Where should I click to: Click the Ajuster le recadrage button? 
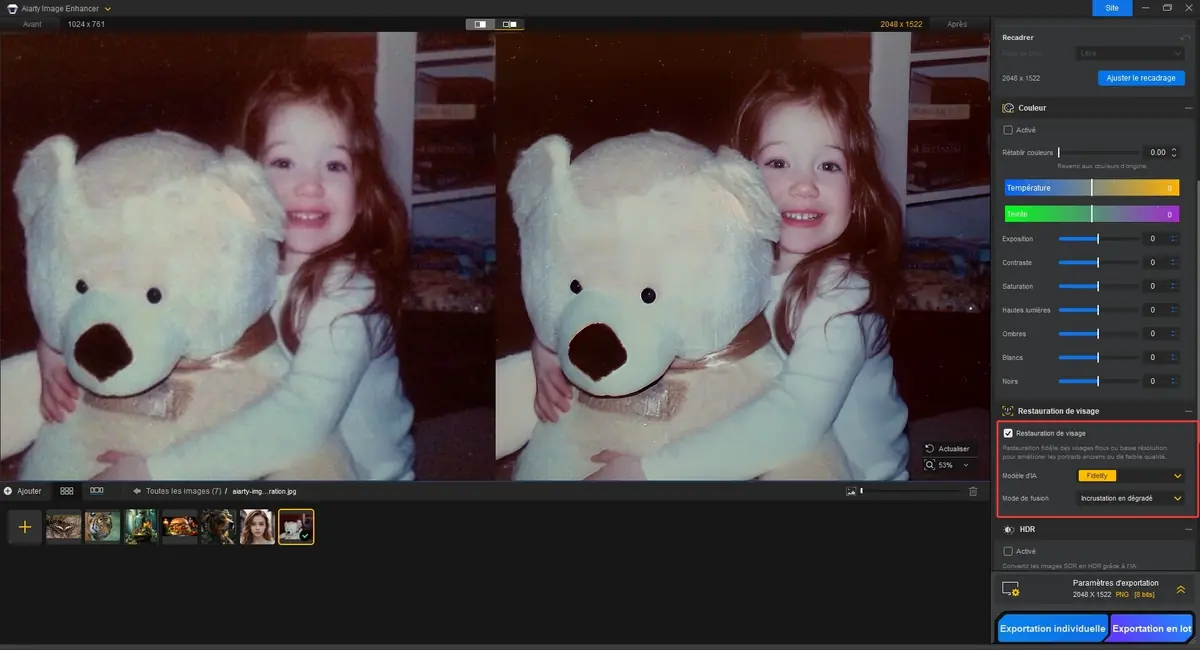pos(1140,77)
